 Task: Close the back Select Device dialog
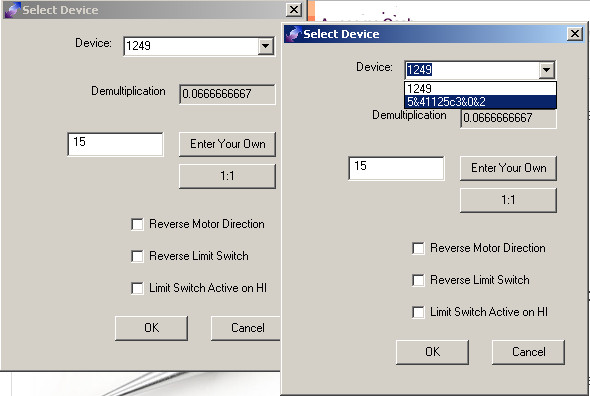tap(294, 10)
